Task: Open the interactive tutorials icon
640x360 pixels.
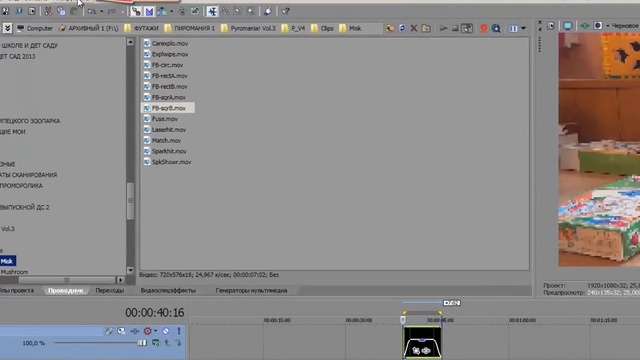Action: 268,11
